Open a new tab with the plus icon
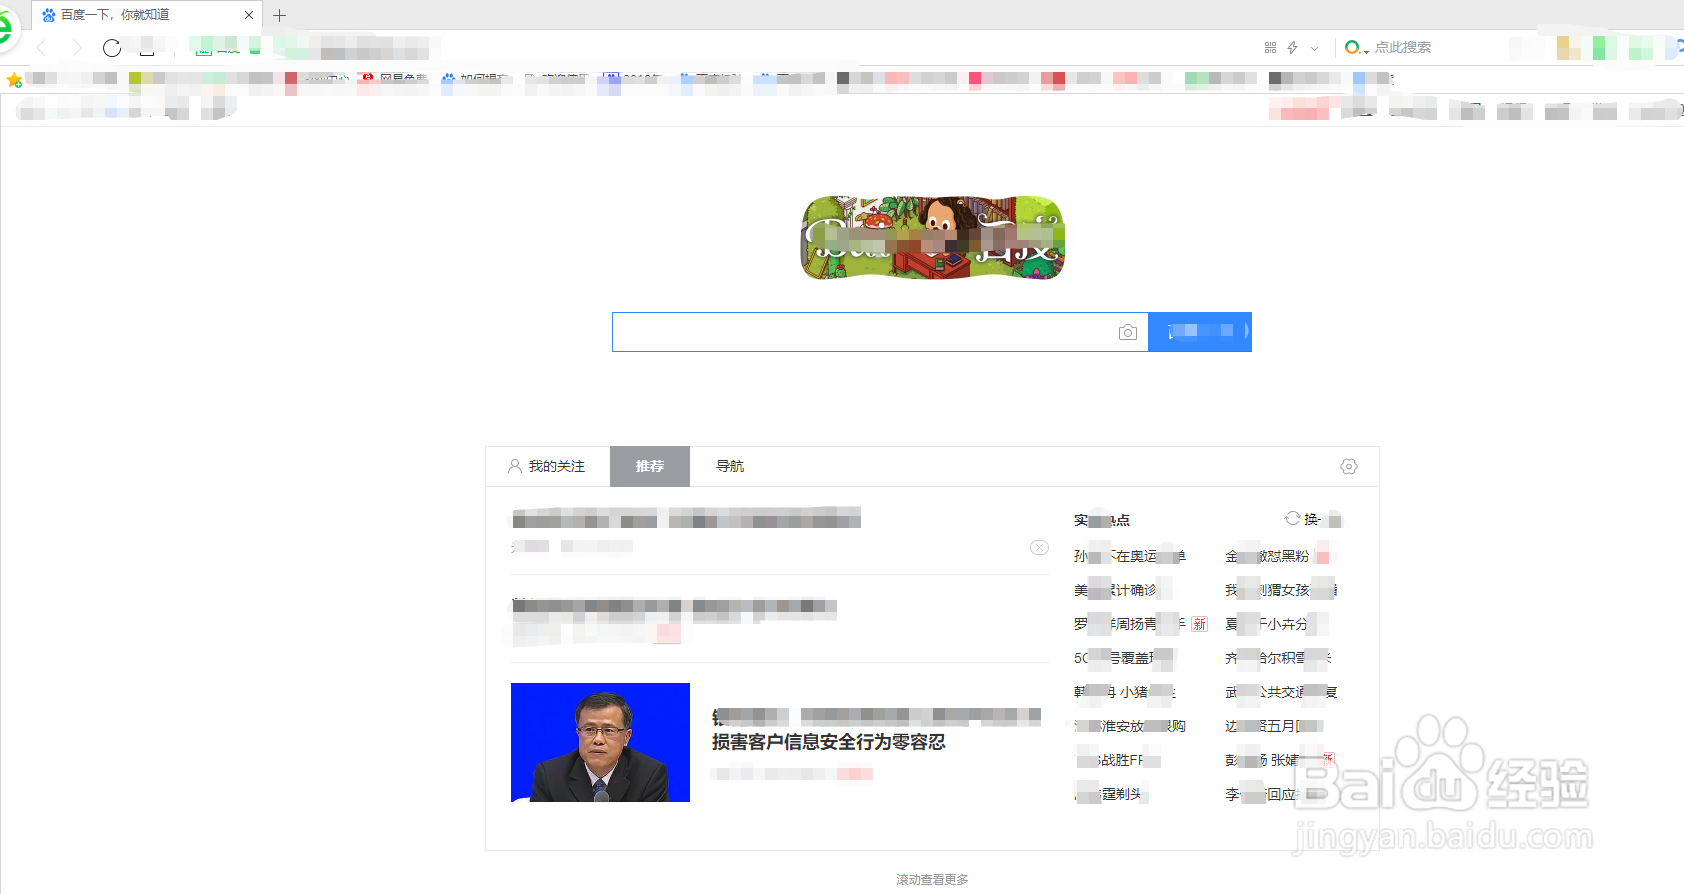The image size is (1684, 894). click(280, 15)
